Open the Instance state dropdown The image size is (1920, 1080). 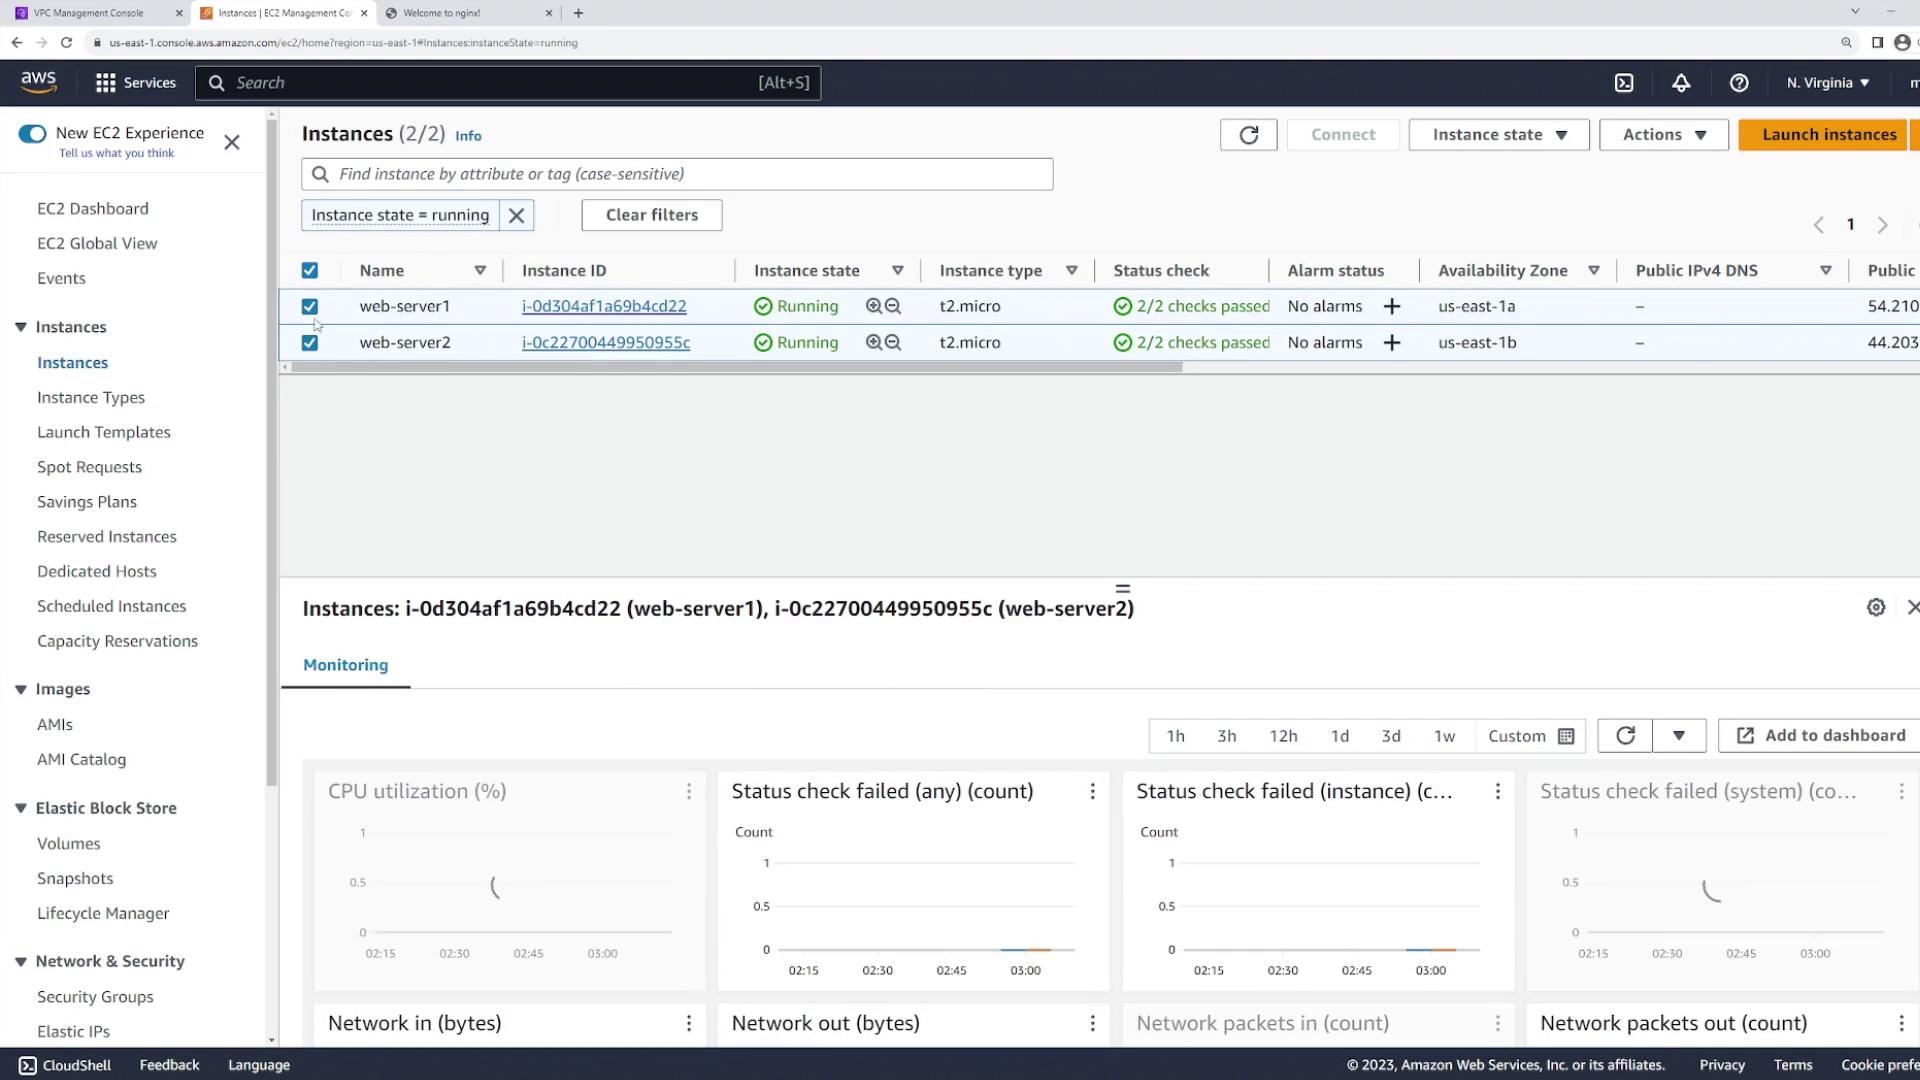1498,135
